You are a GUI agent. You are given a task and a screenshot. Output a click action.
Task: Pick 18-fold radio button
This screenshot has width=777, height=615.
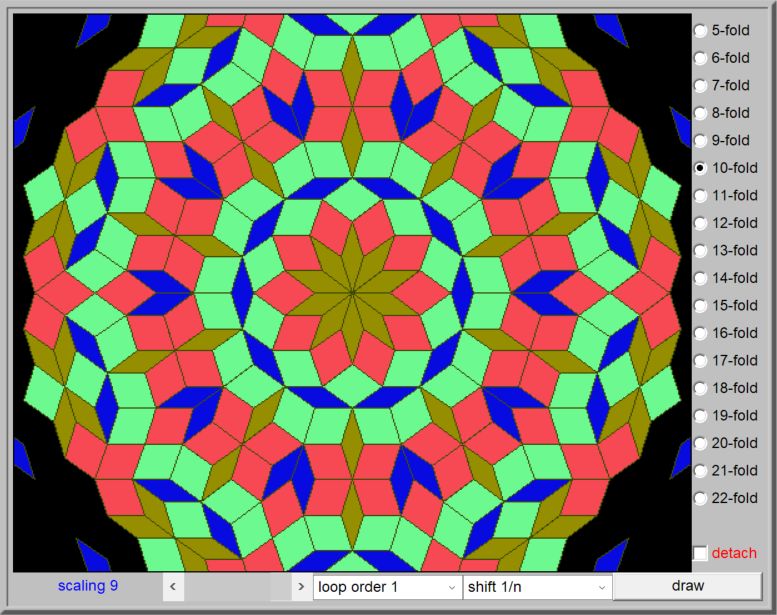click(700, 388)
